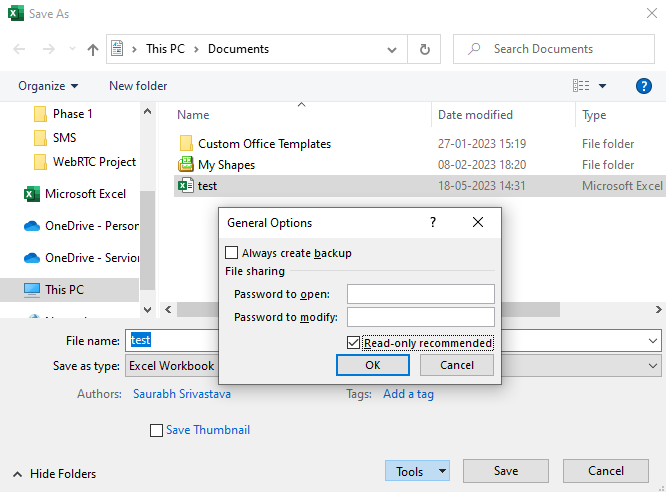Viewport: 666px width, 492px height.
Task: Close the Save As window
Action: point(652,13)
